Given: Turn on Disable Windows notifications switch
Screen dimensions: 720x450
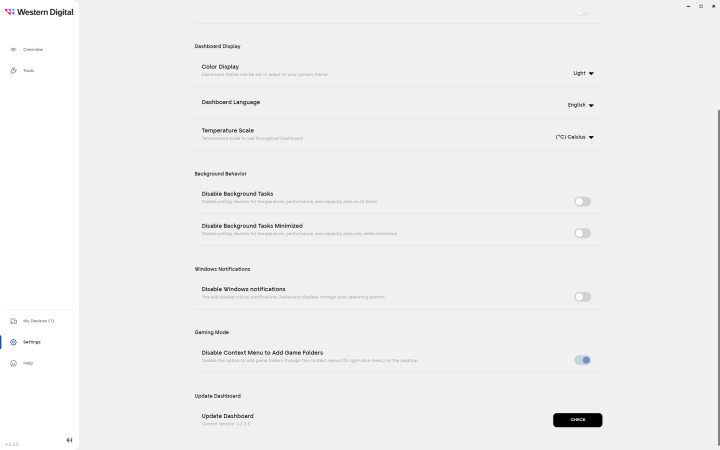Looking at the screenshot, I should pyautogui.click(x=582, y=297).
